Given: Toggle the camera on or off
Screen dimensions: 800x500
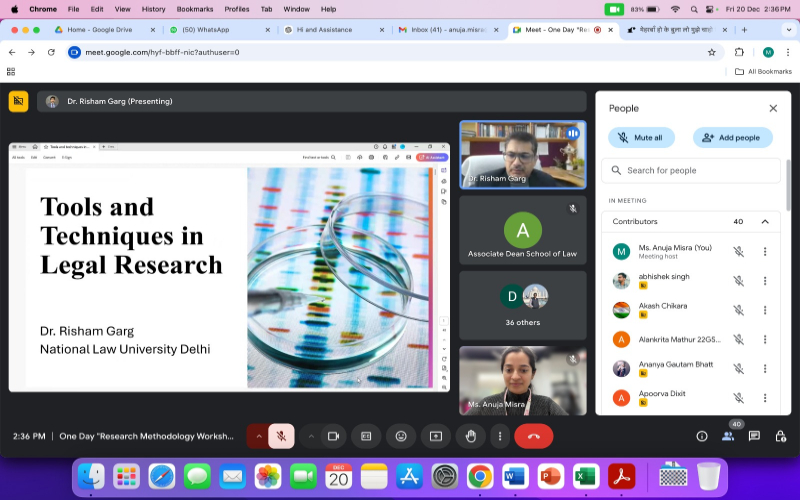Looking at the screenshot, I should [x=334, y=436].
